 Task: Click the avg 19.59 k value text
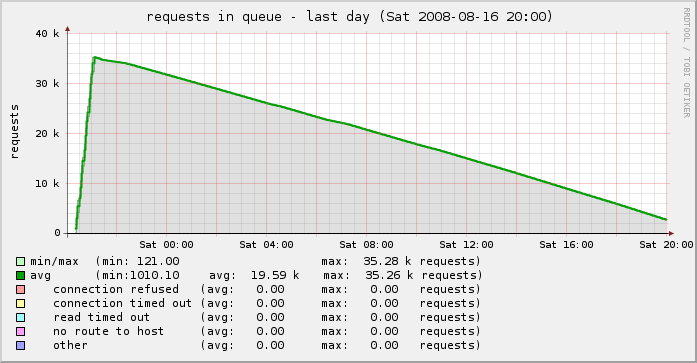(254, 275)
